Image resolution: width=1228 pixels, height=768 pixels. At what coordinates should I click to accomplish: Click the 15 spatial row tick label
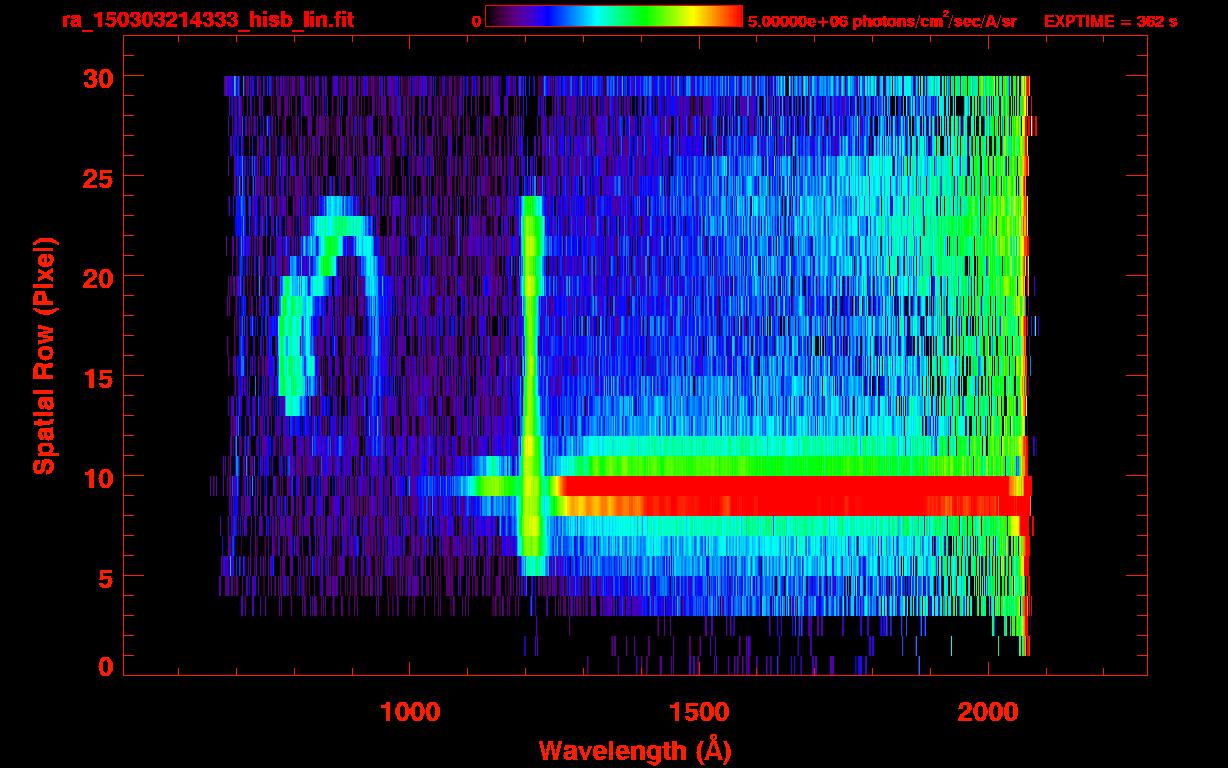point(98,377)
